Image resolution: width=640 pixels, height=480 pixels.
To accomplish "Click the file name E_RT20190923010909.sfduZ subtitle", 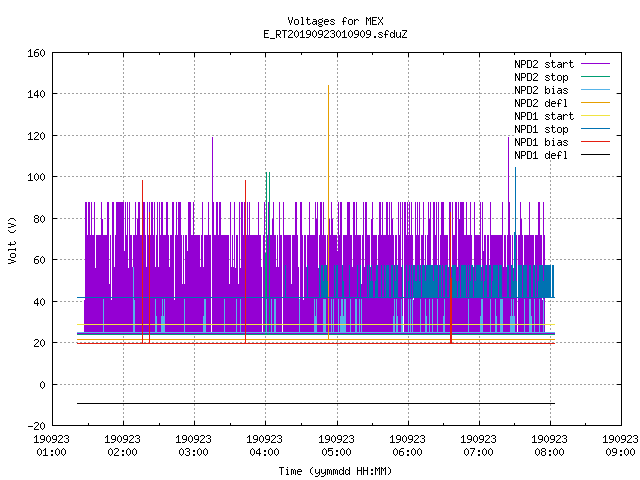I will (x=335, y=34).
